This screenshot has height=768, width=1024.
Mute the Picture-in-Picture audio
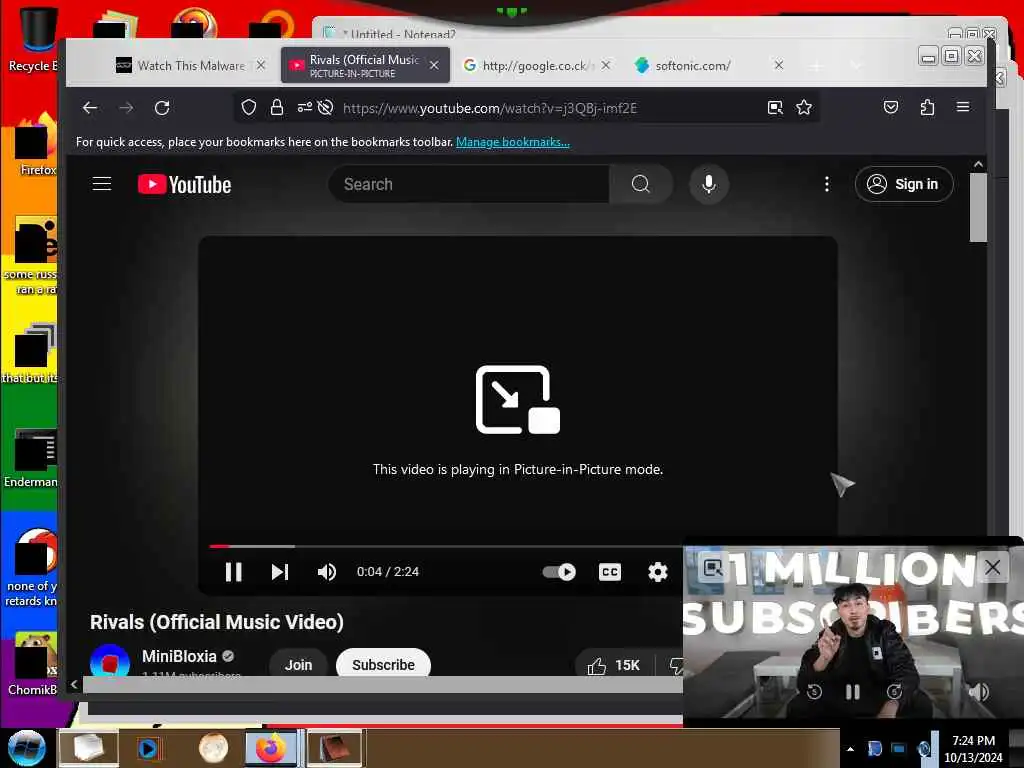tap(978, 692)
